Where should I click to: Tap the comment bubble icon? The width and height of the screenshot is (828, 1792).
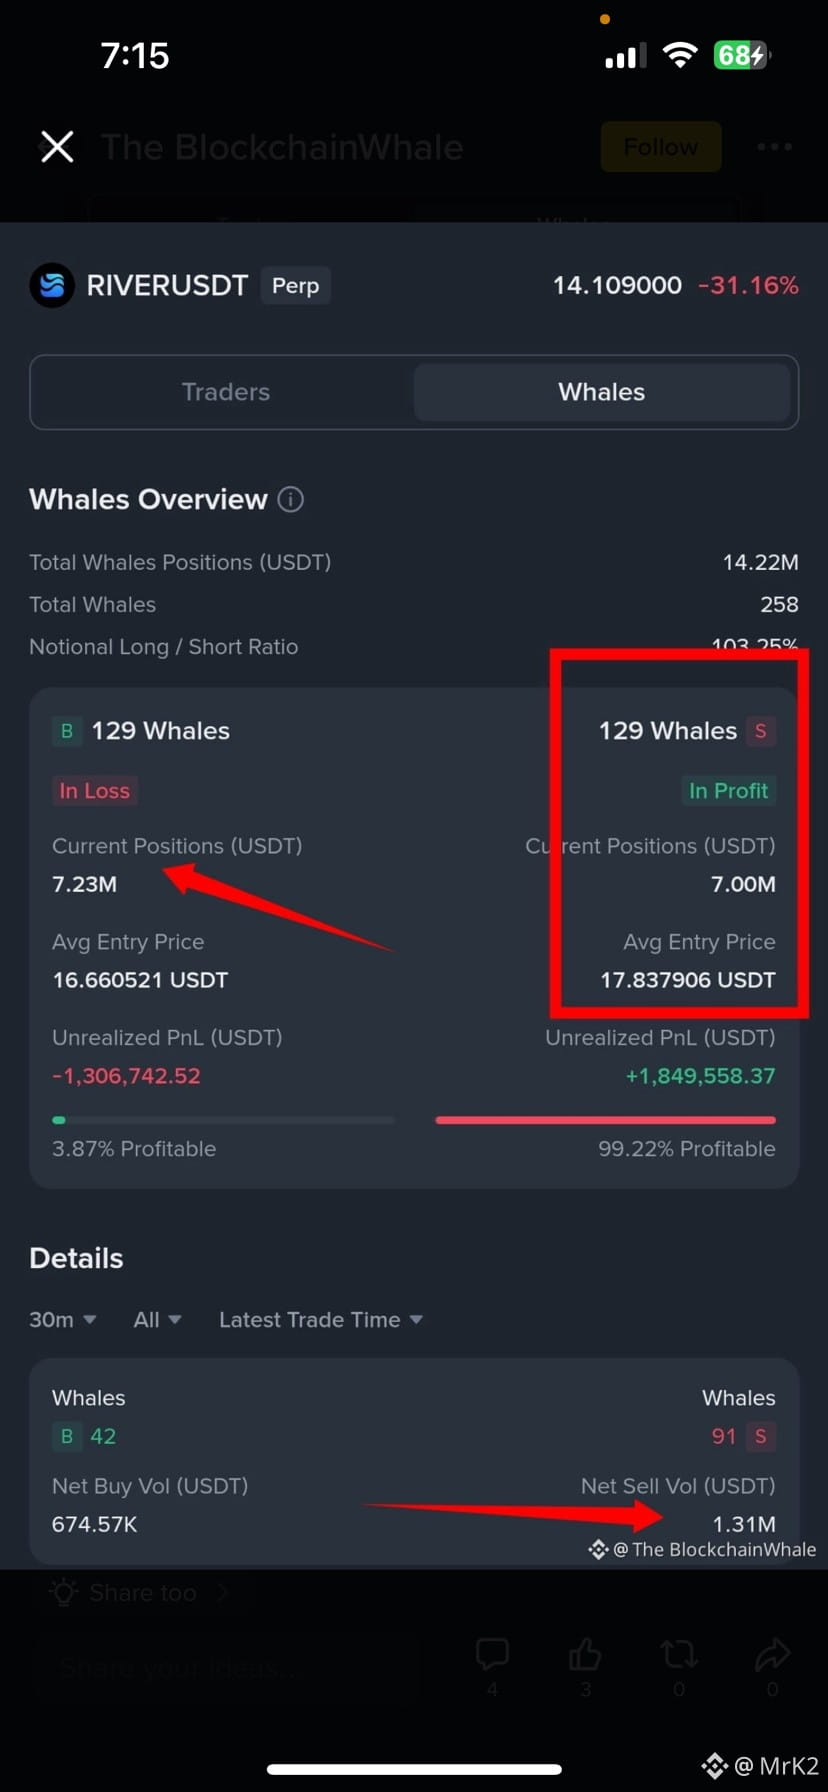tap(492, 1655)
